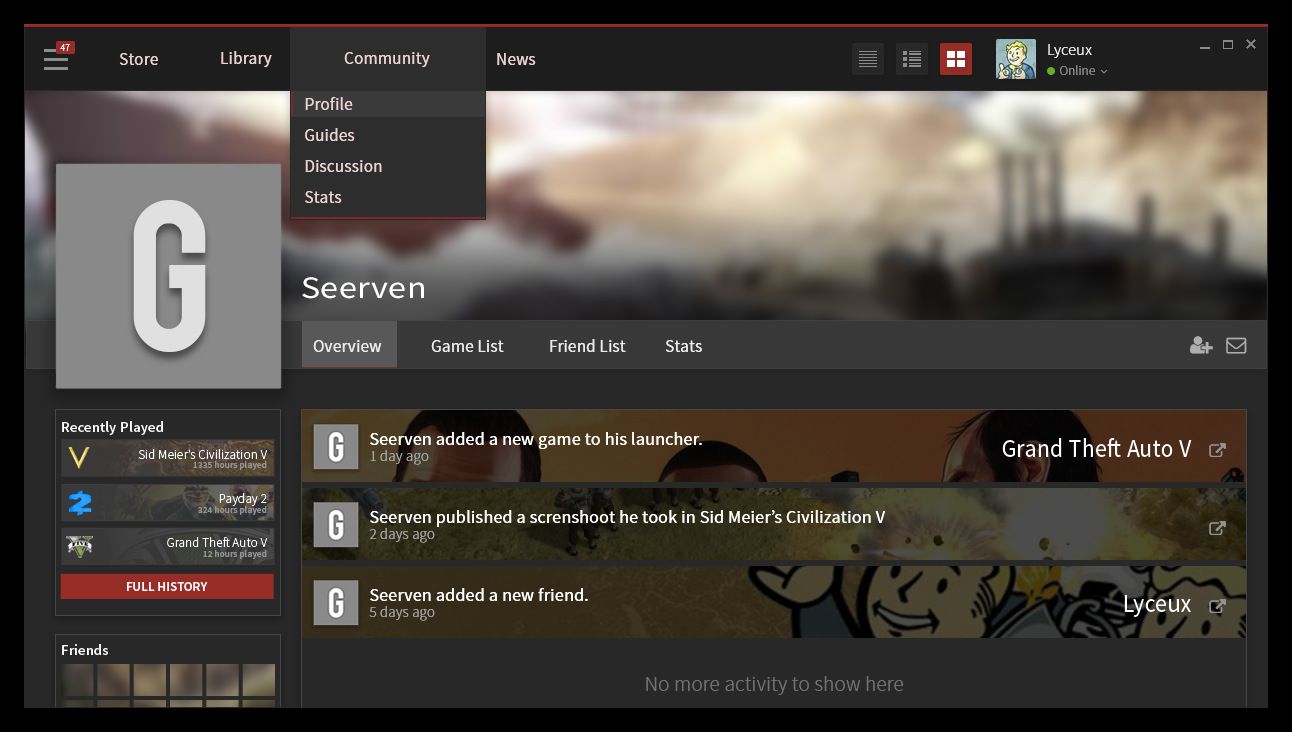
Task: Open the hamburger menu with notification badge
Action: (x=58, y=58)
